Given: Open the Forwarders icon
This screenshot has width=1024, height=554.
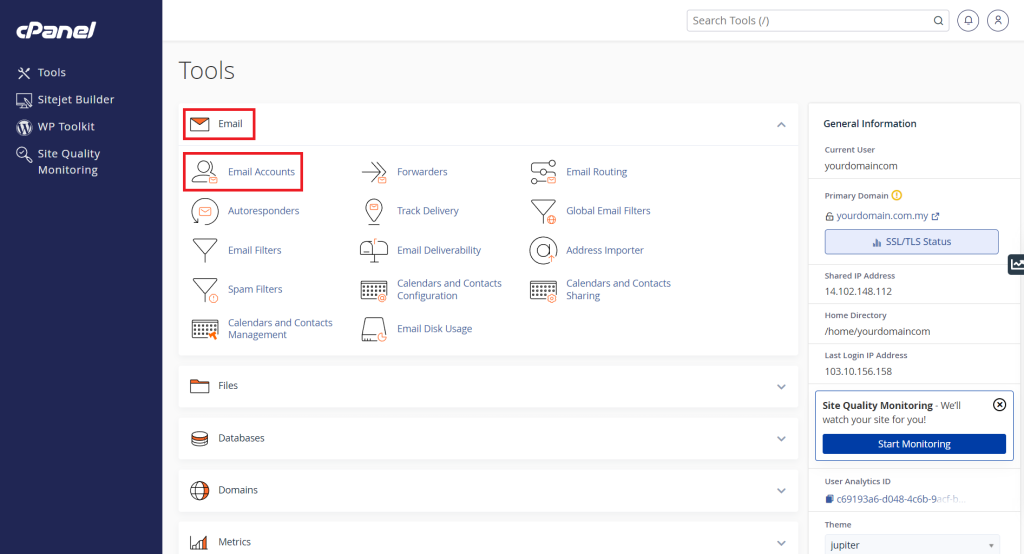Looking at the screenshot, I should coord(373,172).
